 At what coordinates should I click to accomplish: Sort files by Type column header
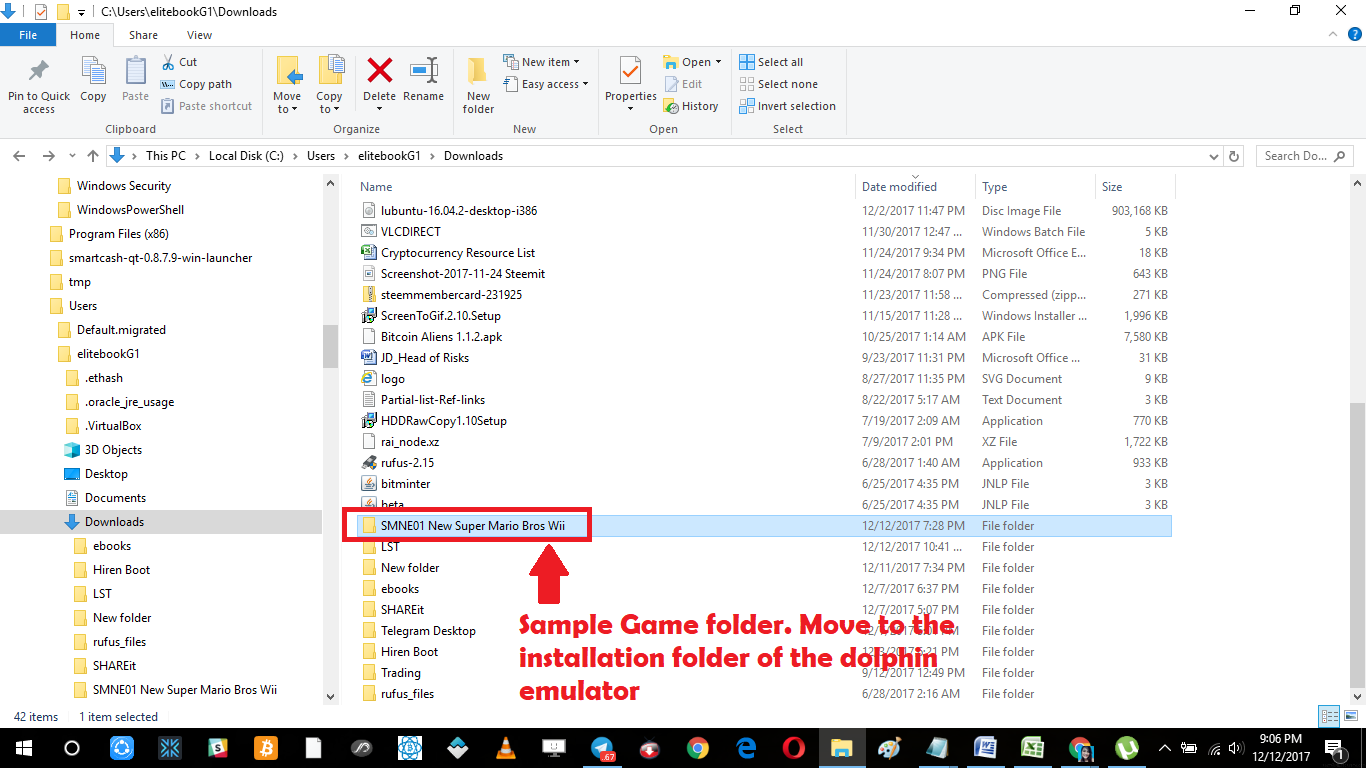pos(1035,187)
